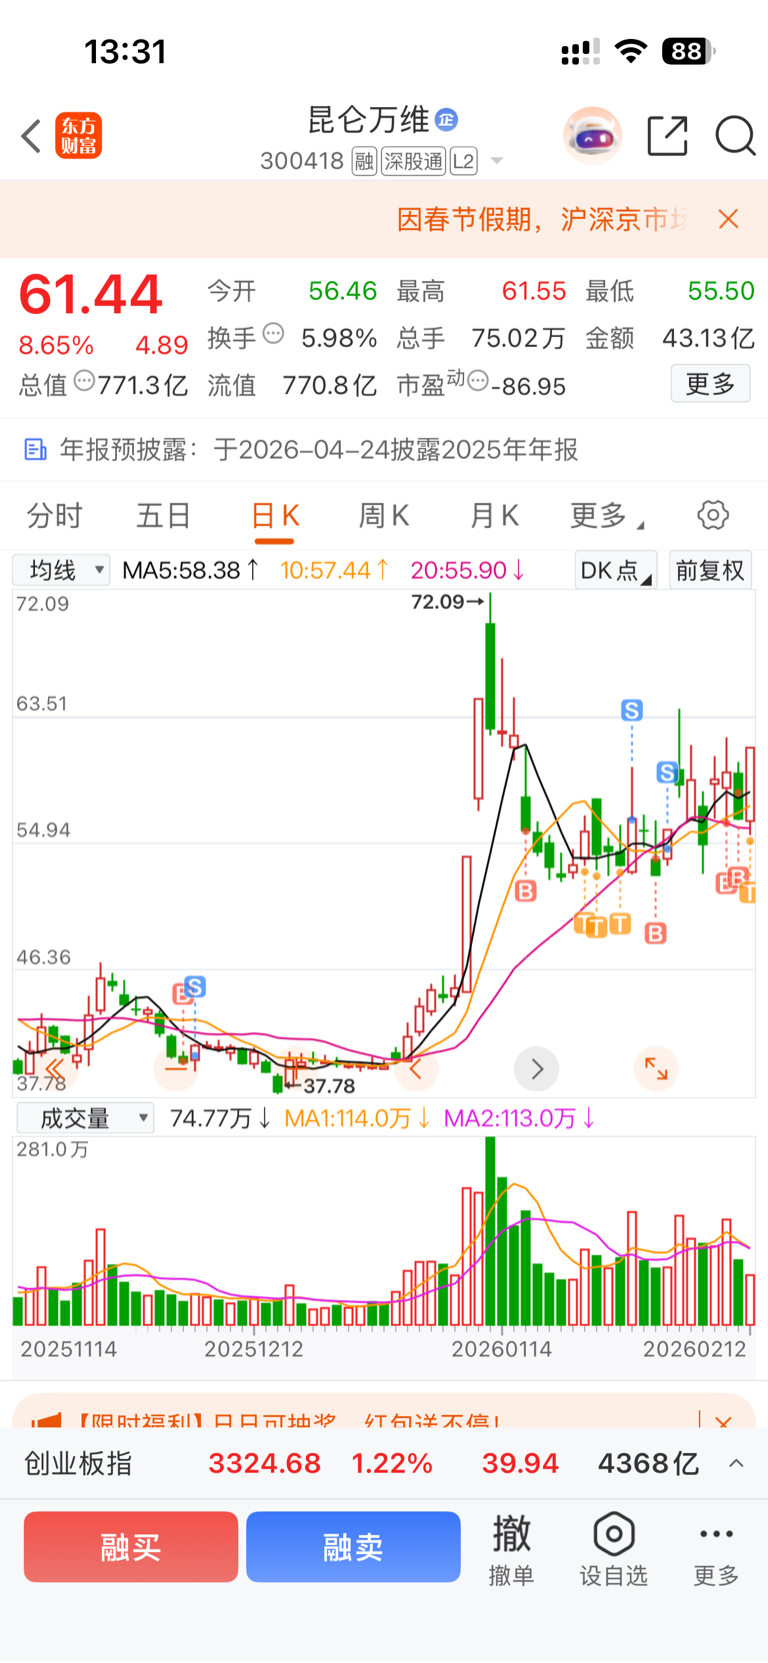Tap the 10:57.44 moving average value

(334, 570)
